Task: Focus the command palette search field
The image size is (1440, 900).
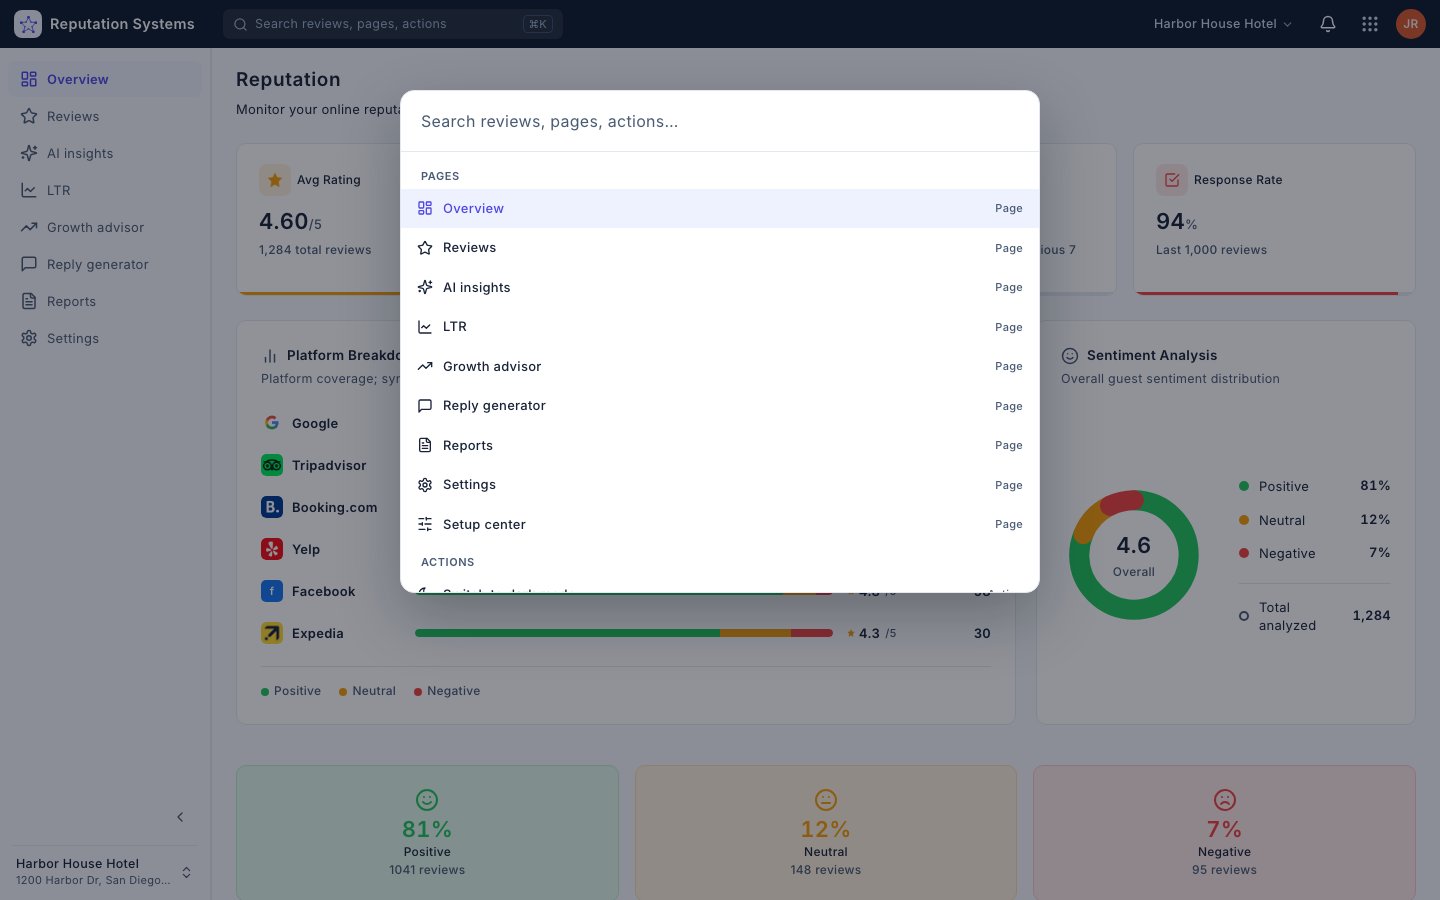Action: click(720, 121)
